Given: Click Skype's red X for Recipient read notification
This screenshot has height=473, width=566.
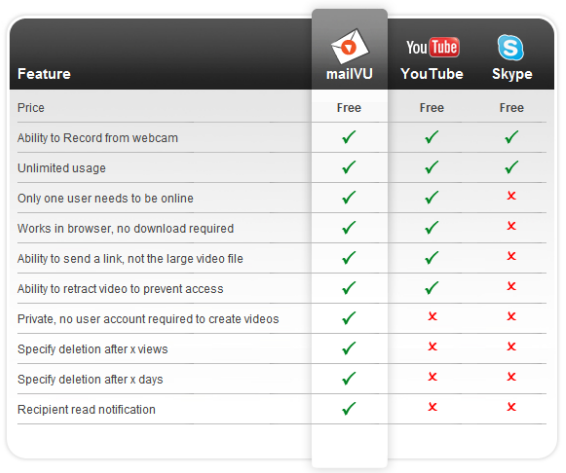Looking at the screenshot, I should tap(511, 407).
